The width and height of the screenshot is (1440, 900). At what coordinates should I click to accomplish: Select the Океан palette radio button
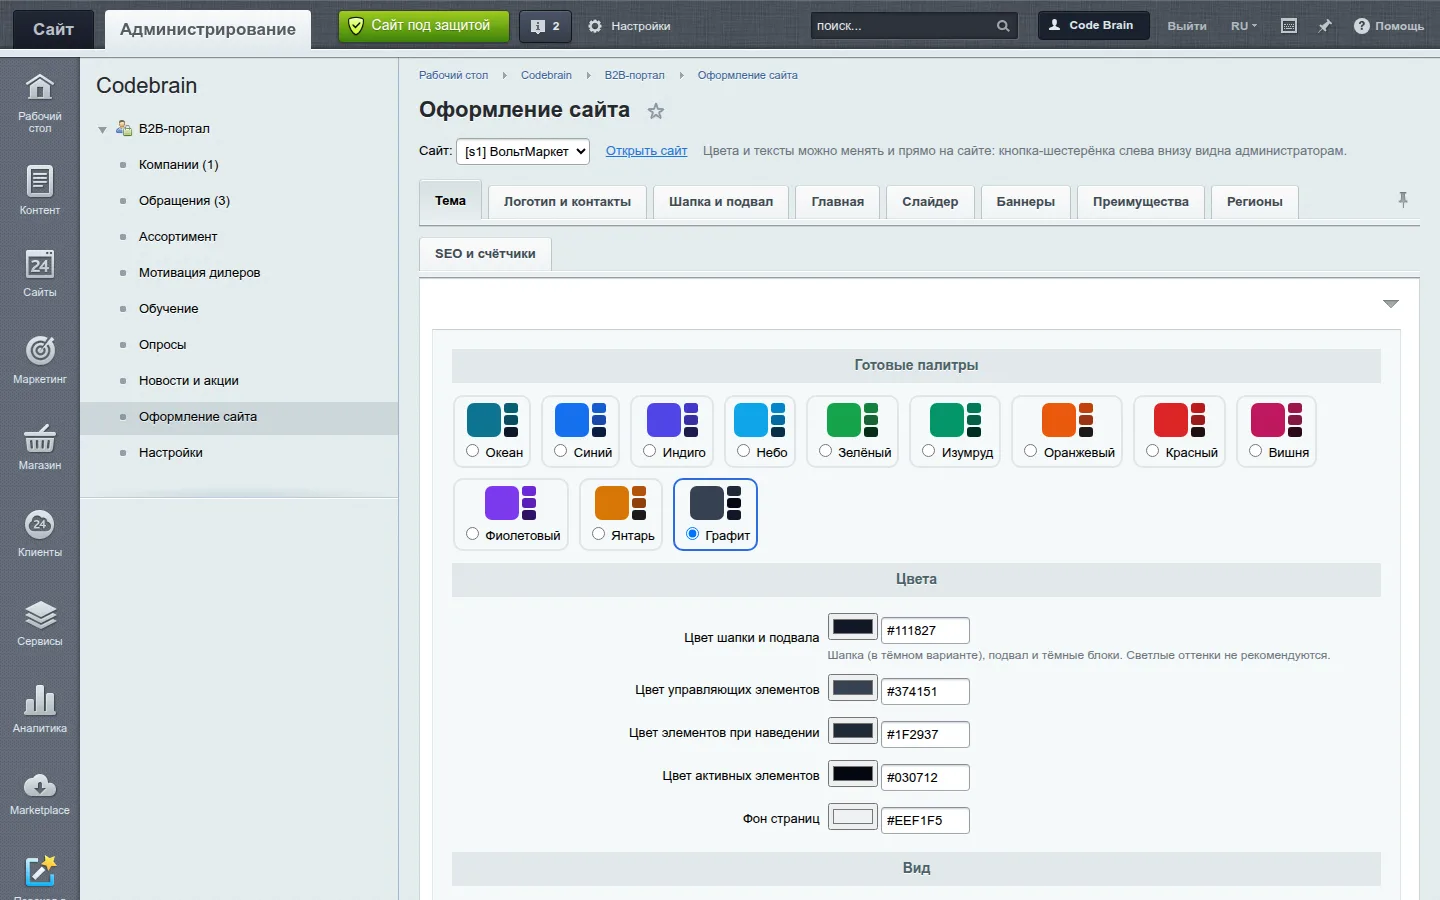click(473, 451)
